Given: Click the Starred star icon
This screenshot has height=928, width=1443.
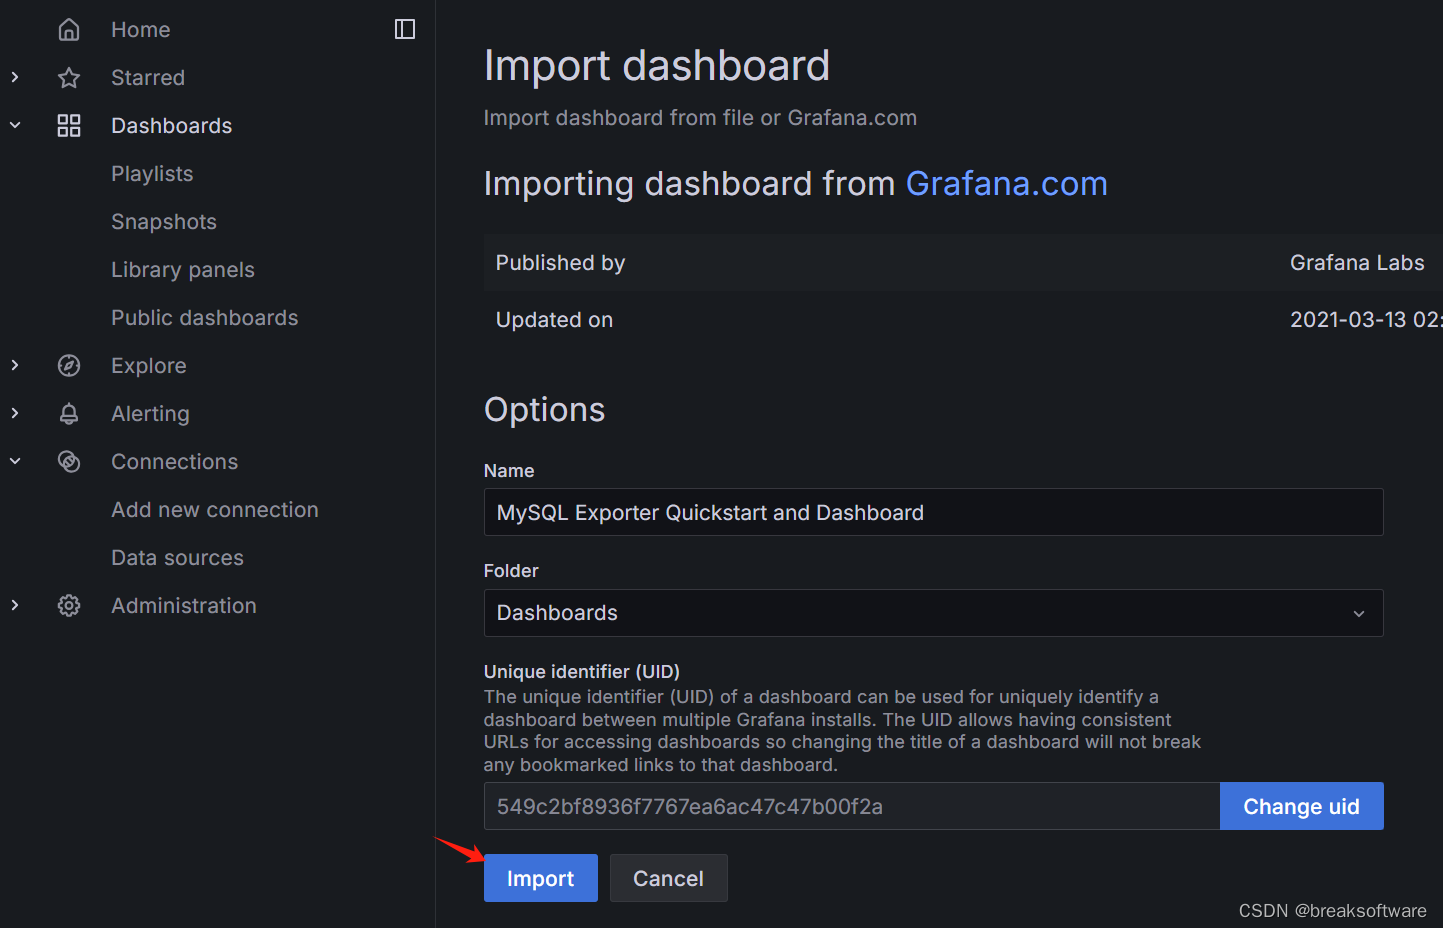Looking at the screenshot, I should point(69,78).
